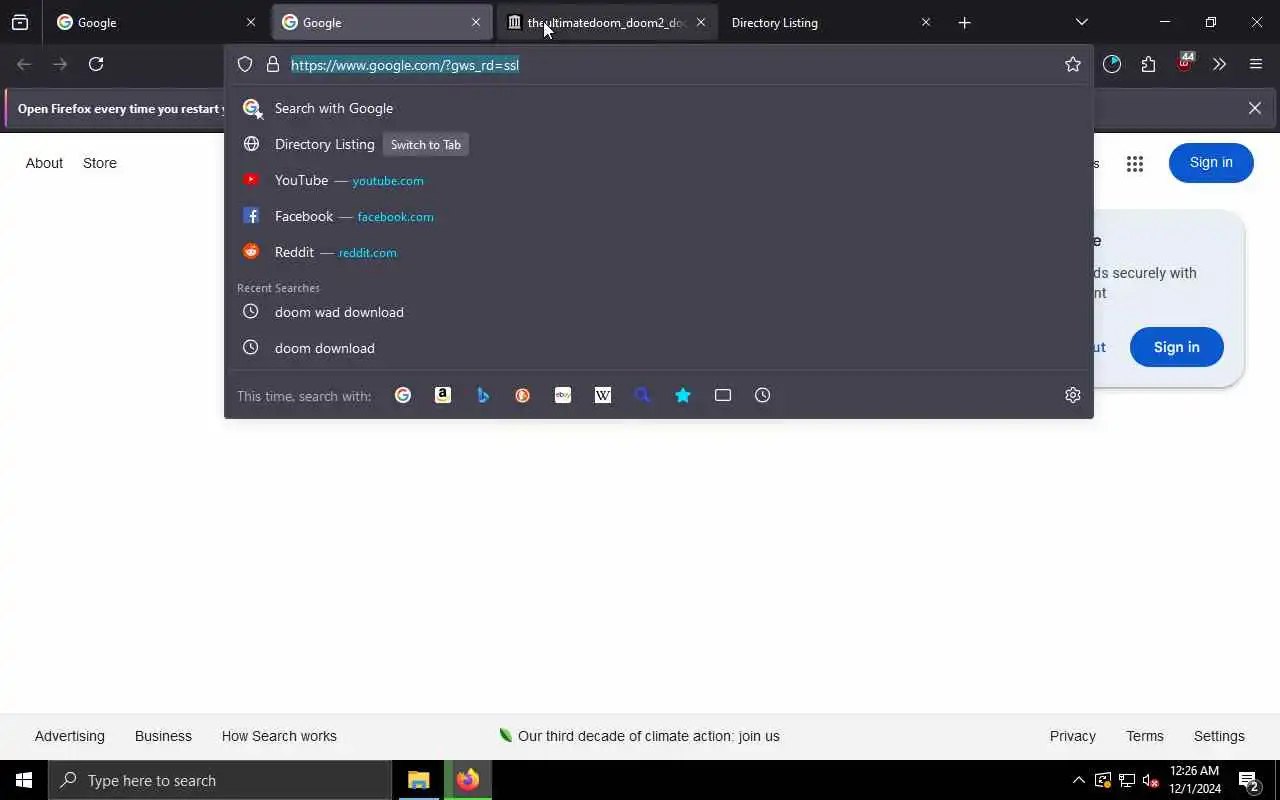Show more tools overflow chevron

[x=1219, y=64]
